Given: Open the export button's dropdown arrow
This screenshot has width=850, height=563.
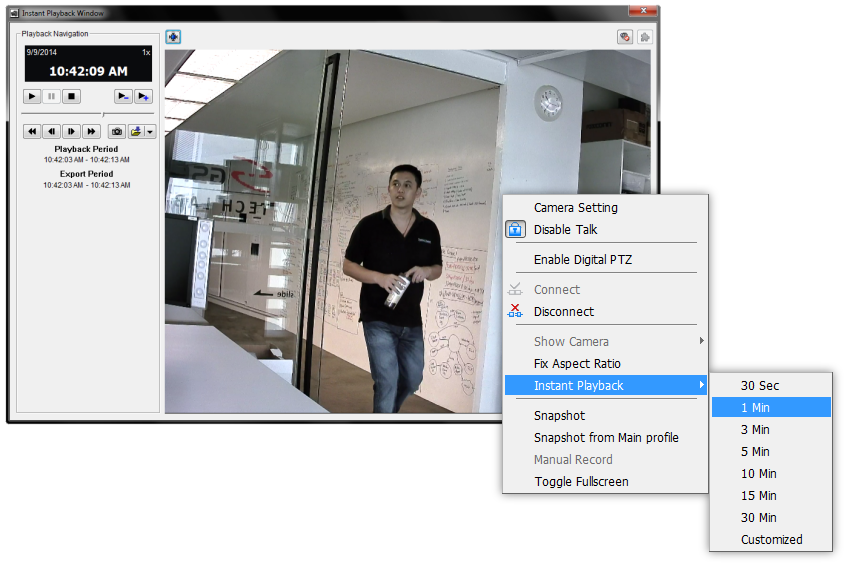Looking at the screenshot, I should tap(150, 131).
